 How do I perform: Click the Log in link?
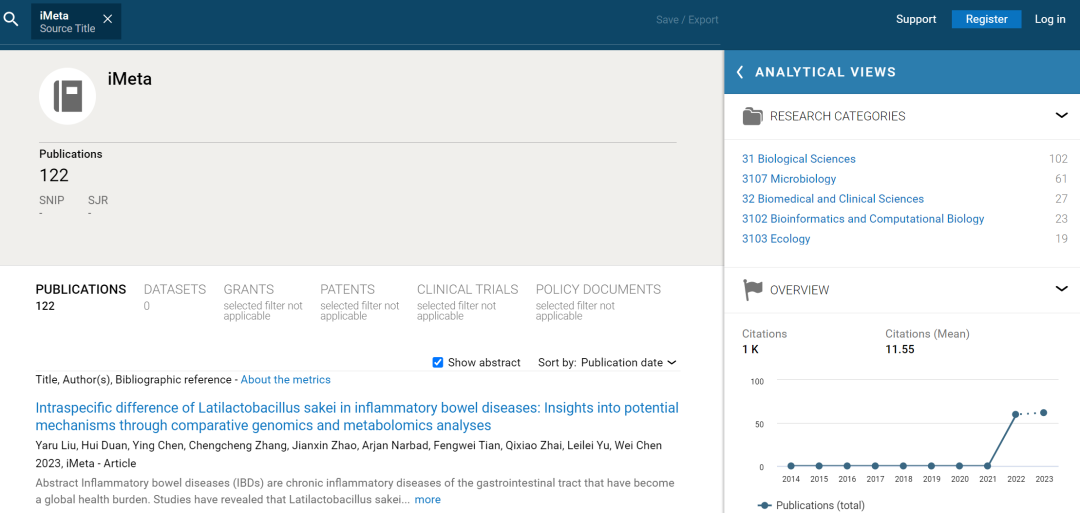coord(1050,19)
